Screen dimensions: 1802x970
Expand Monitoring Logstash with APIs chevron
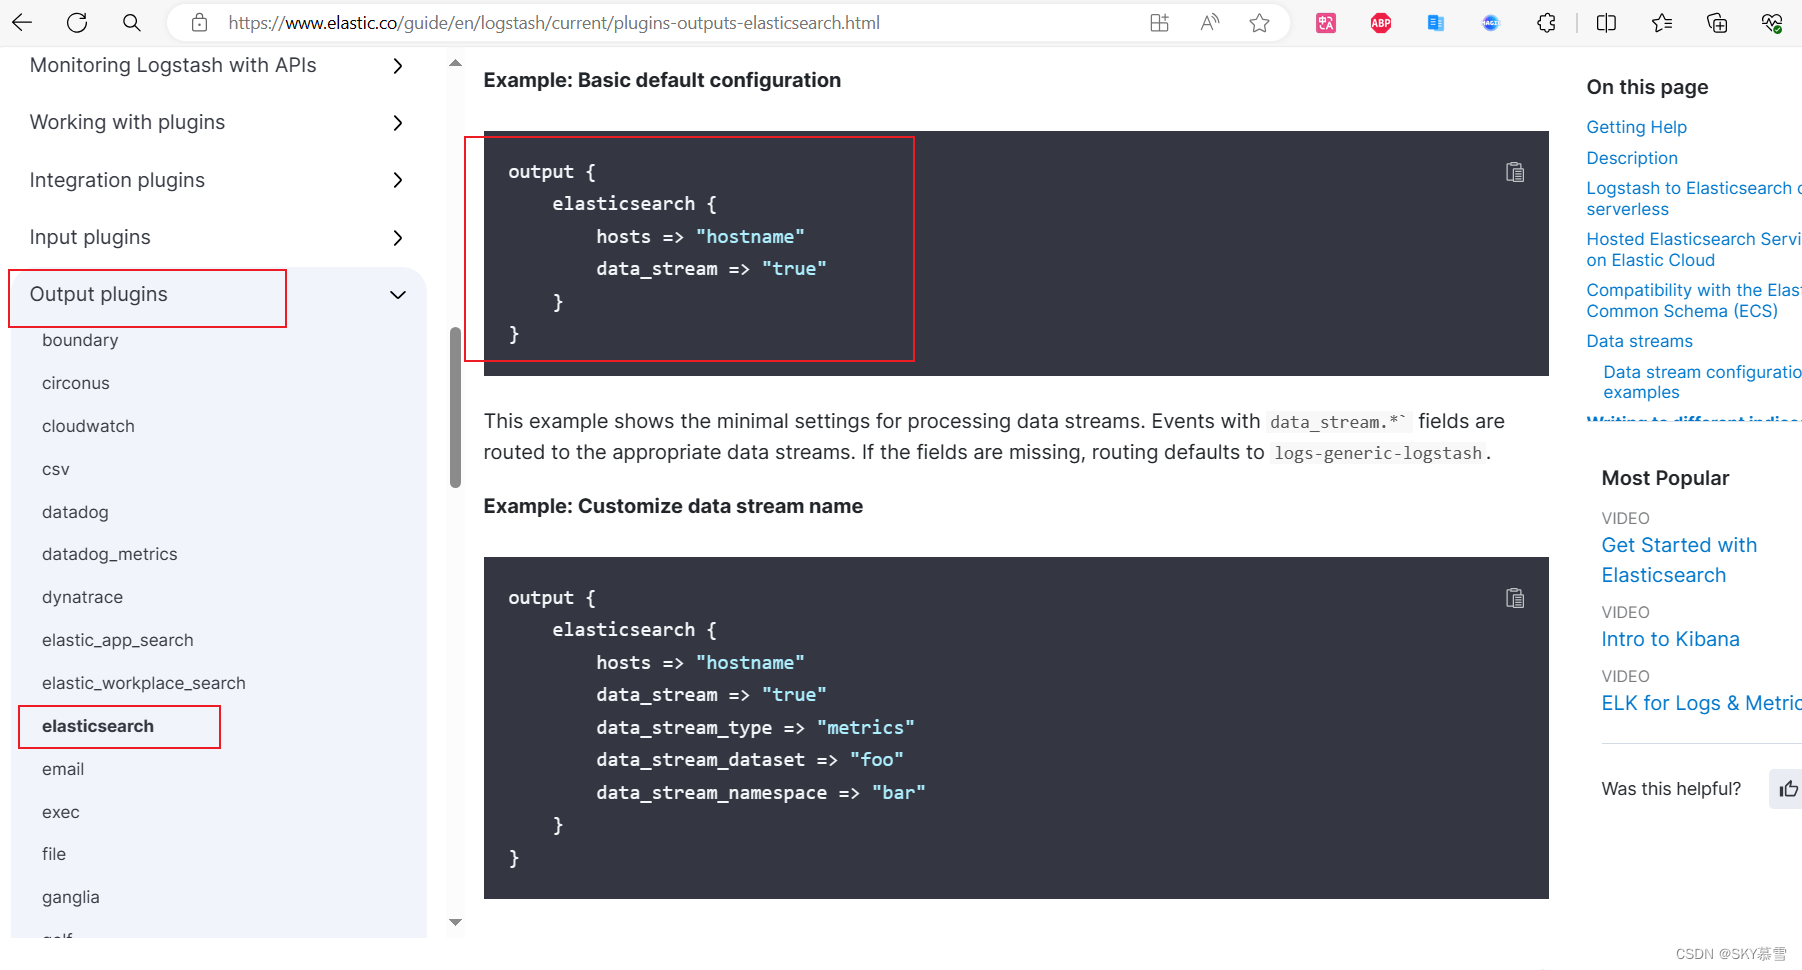point(398,66)
